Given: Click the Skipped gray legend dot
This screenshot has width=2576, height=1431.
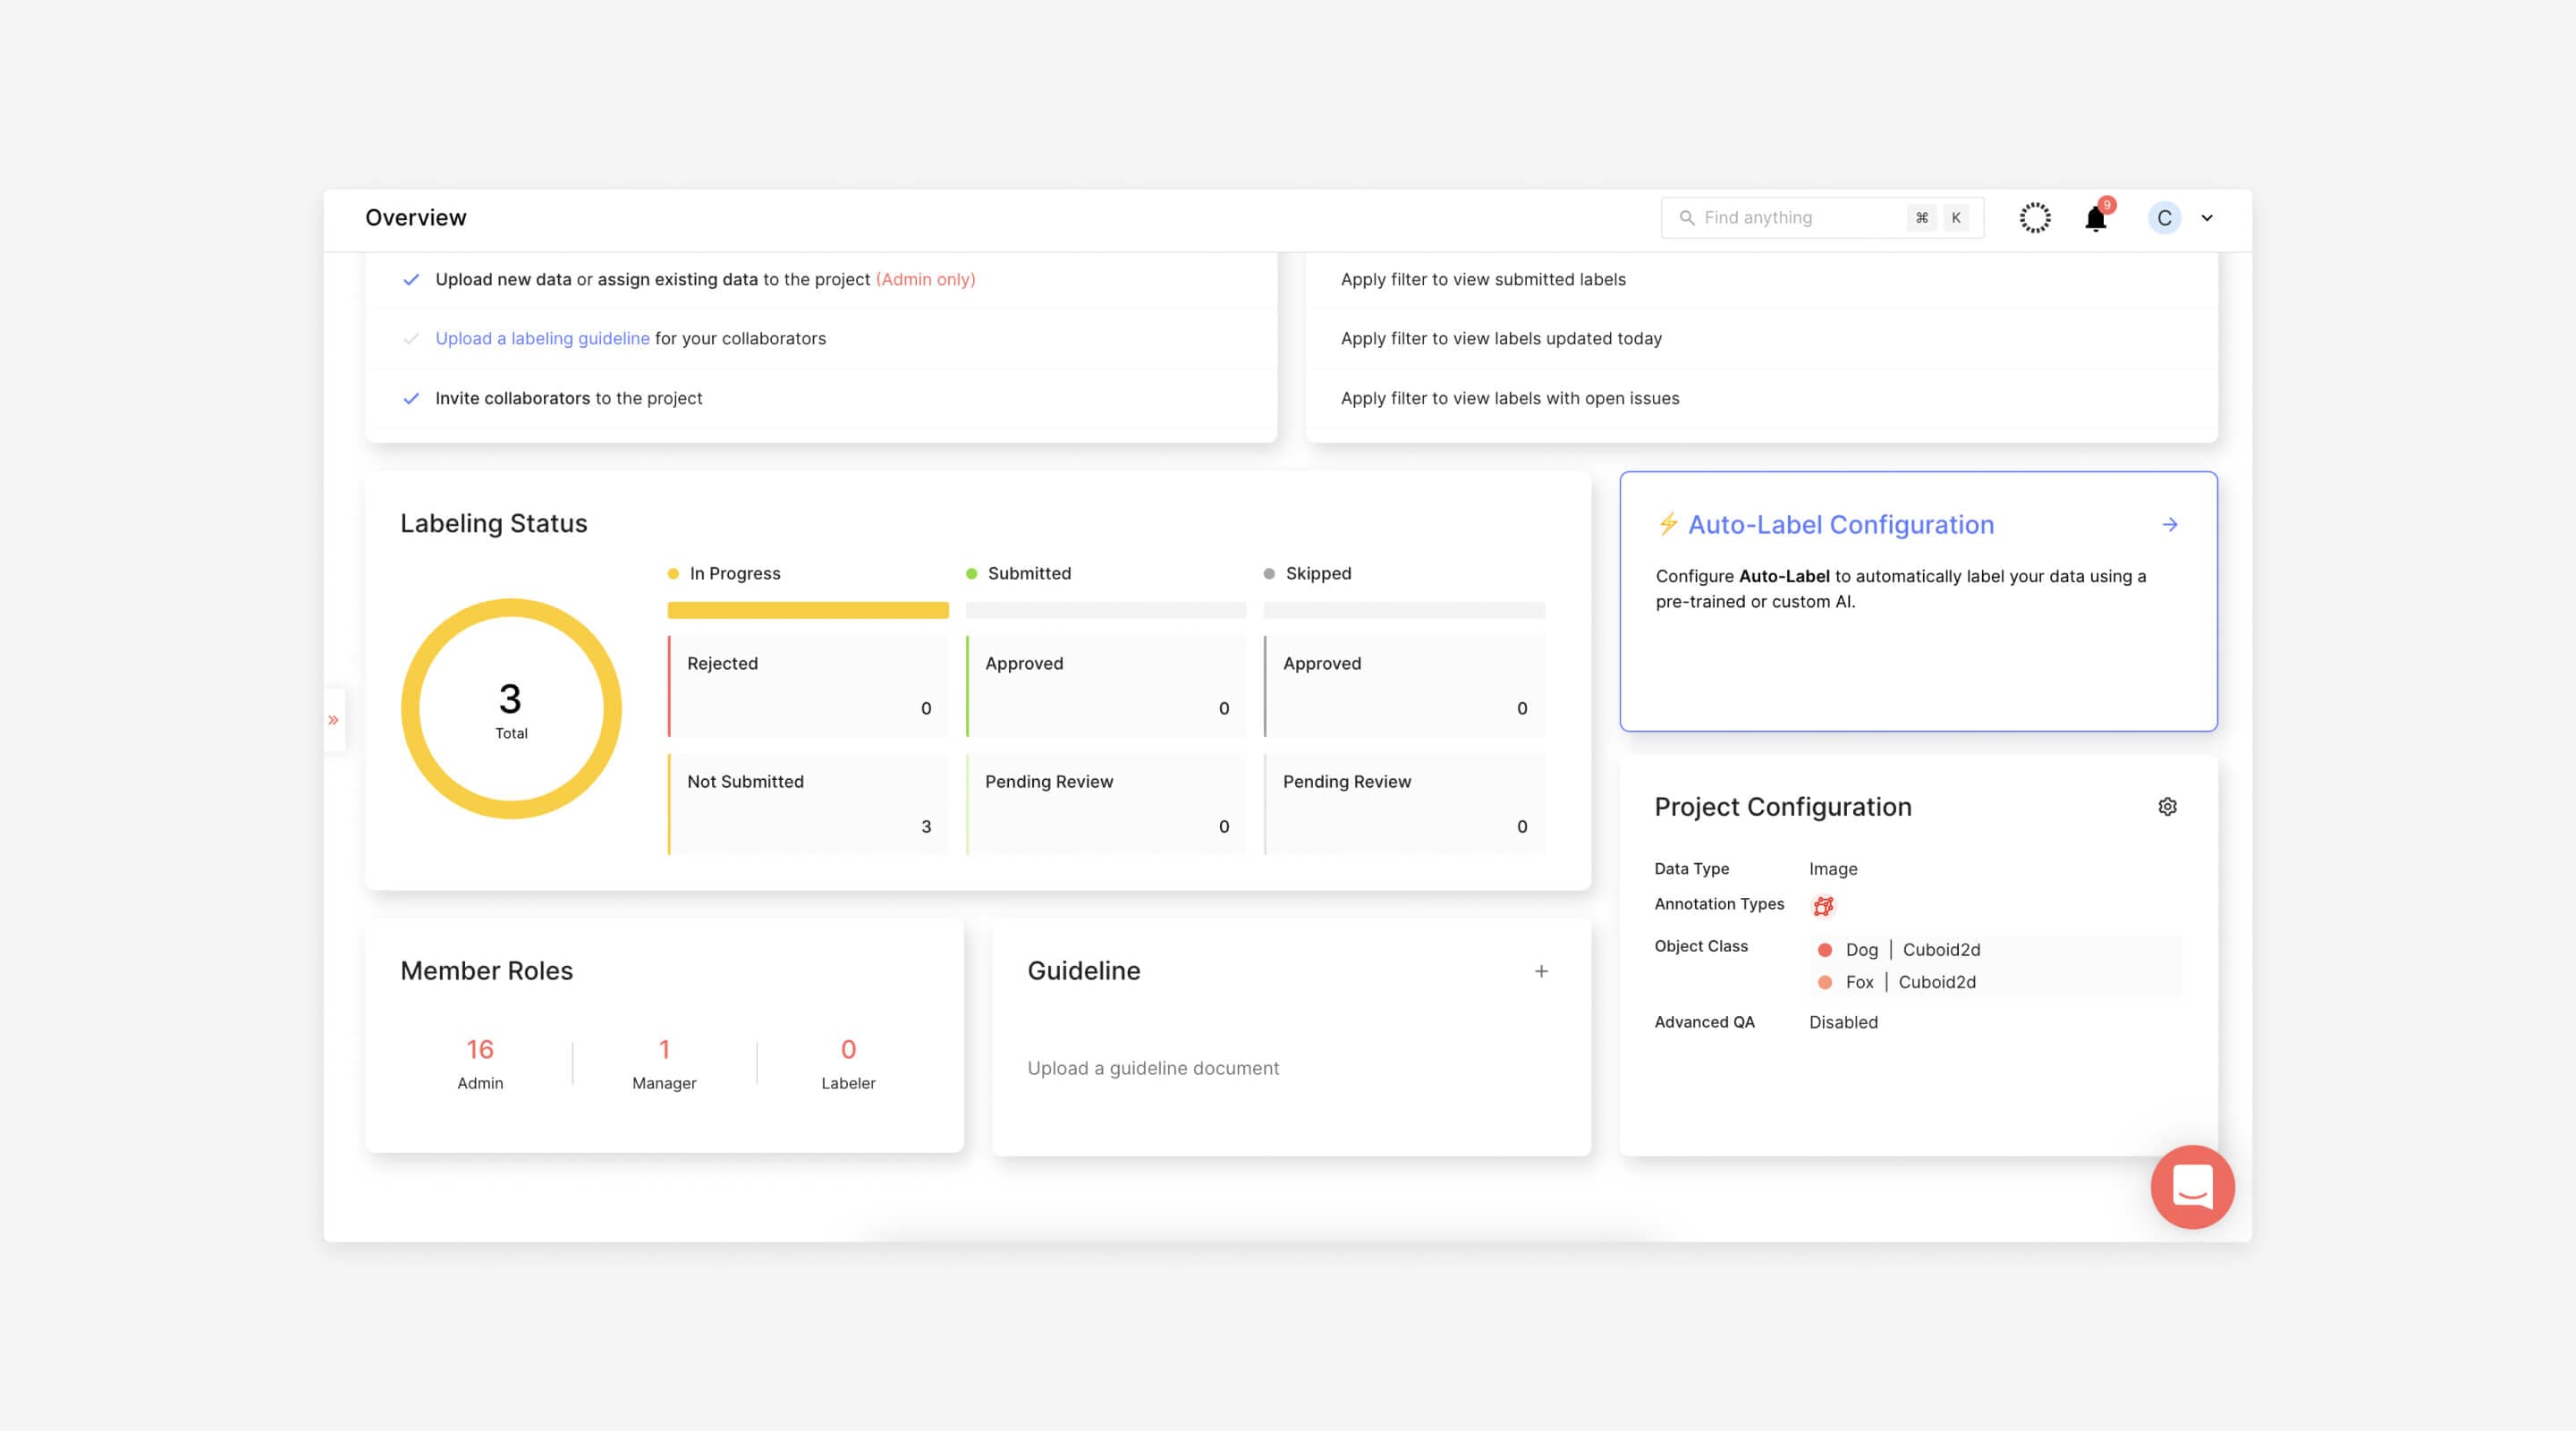Looking at the screenshot, I should pos(1269,574).
